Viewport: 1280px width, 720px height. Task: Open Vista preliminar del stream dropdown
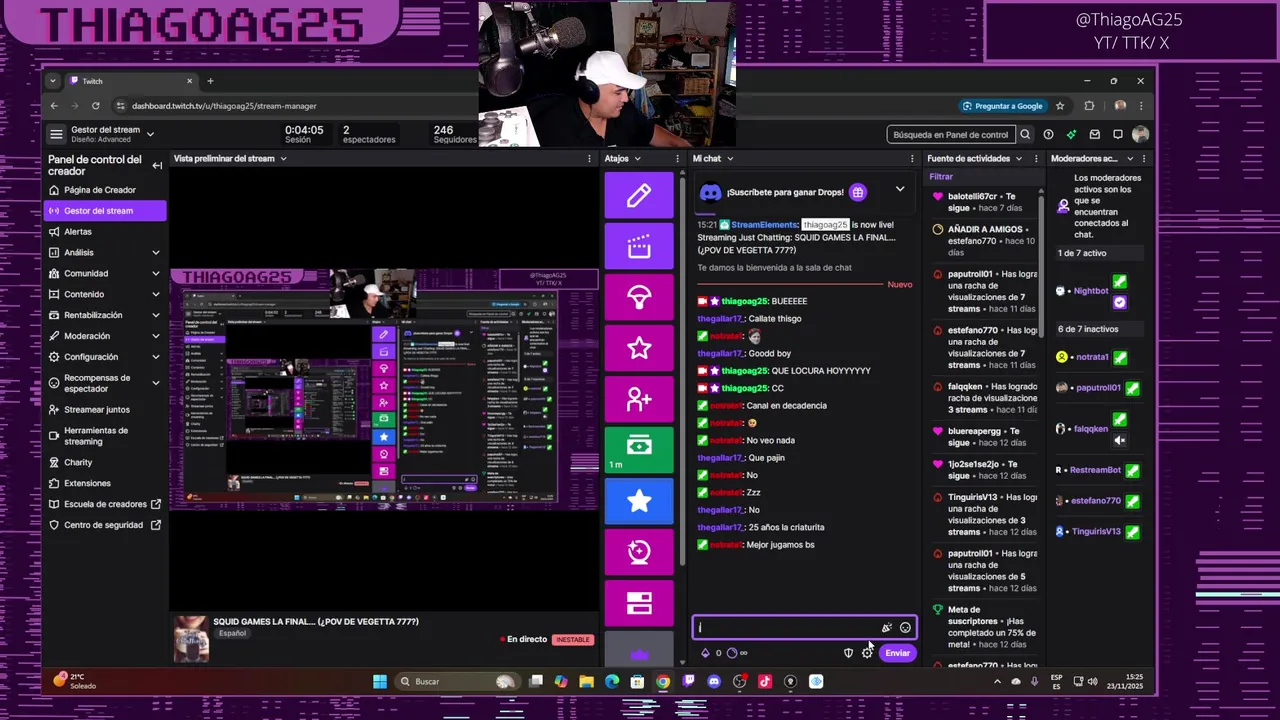pos(283,159)
